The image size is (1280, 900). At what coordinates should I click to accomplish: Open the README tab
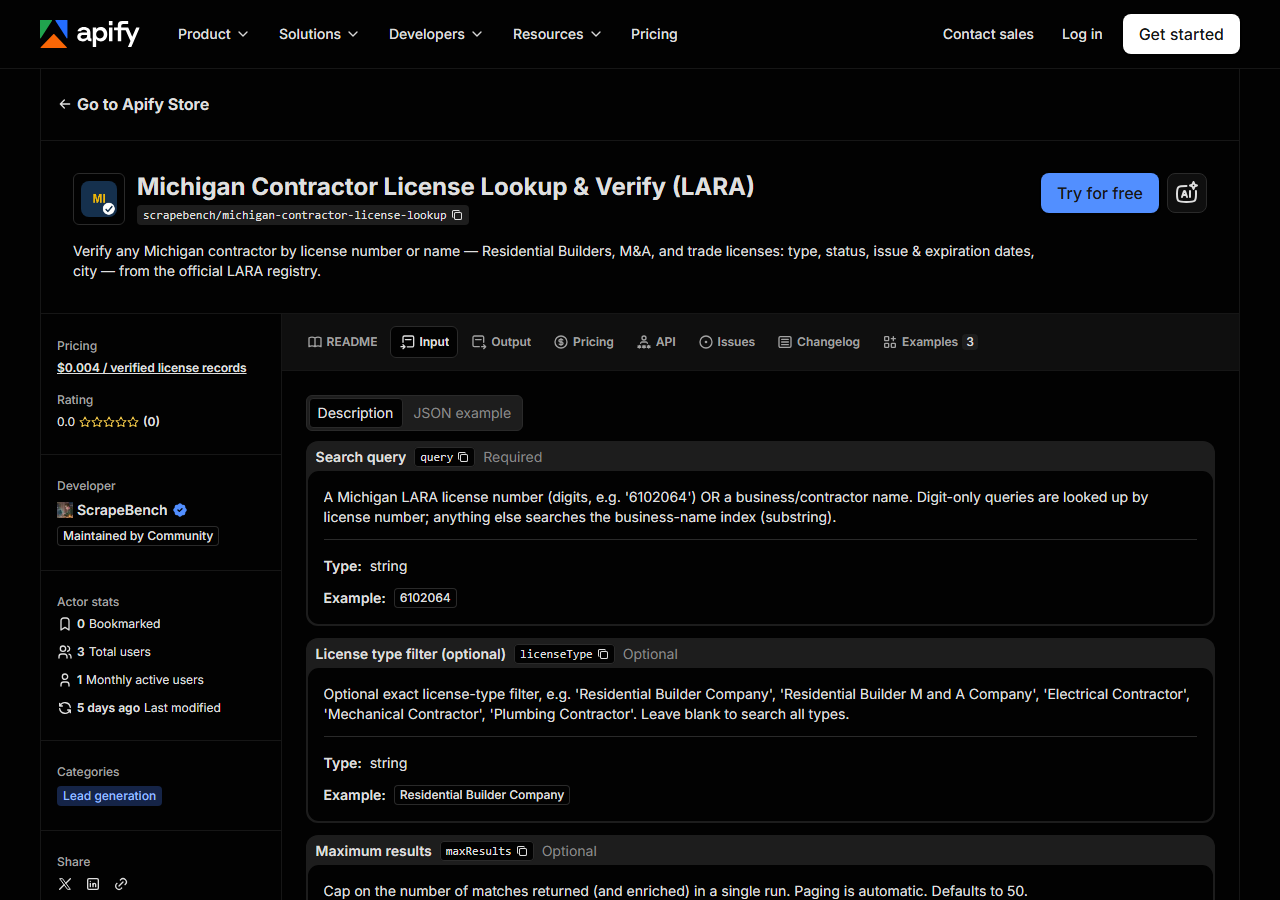point(343,342)
